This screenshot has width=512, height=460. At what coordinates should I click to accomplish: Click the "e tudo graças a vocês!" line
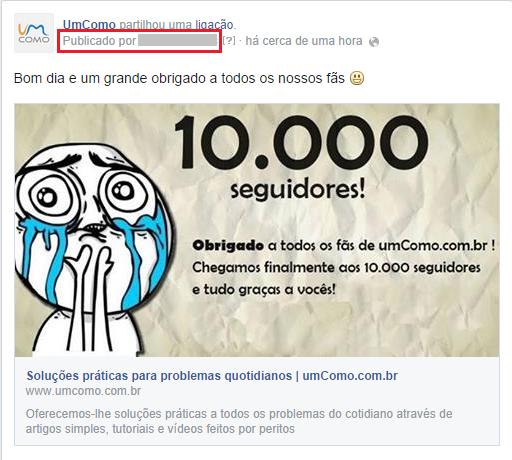pos(264,289)
